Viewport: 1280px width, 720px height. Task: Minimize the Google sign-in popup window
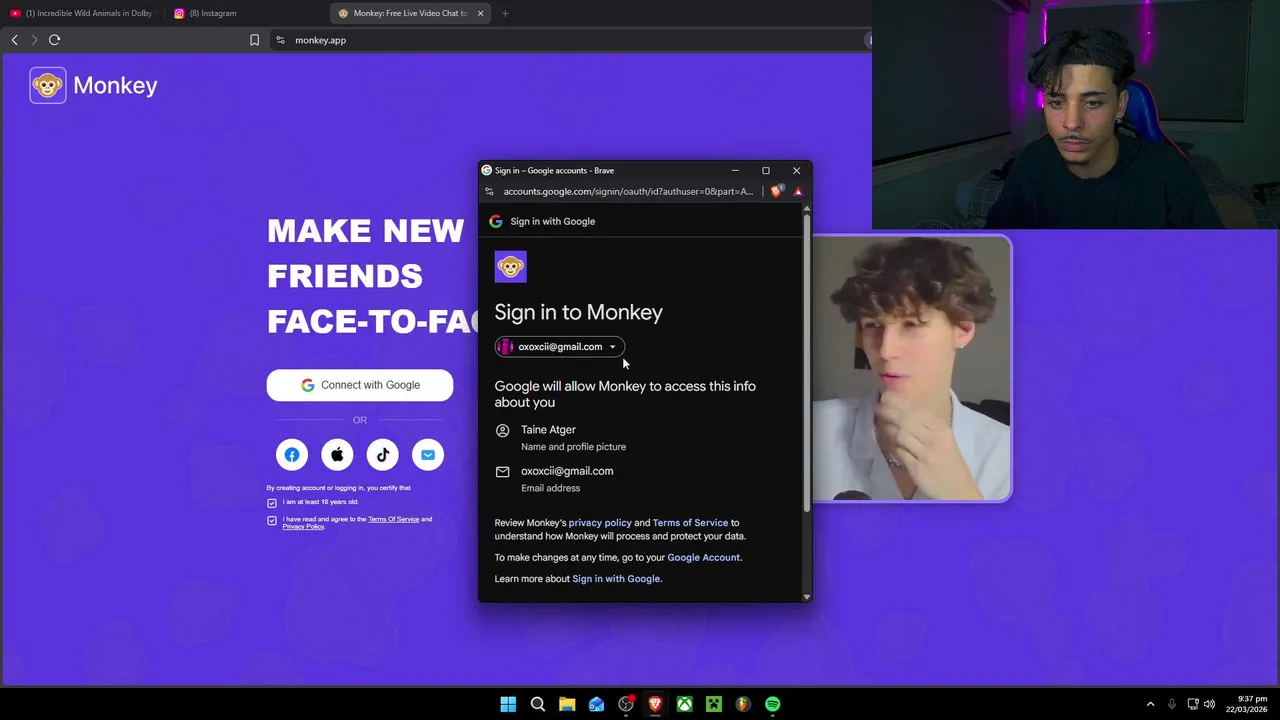(x=735, y=170)
